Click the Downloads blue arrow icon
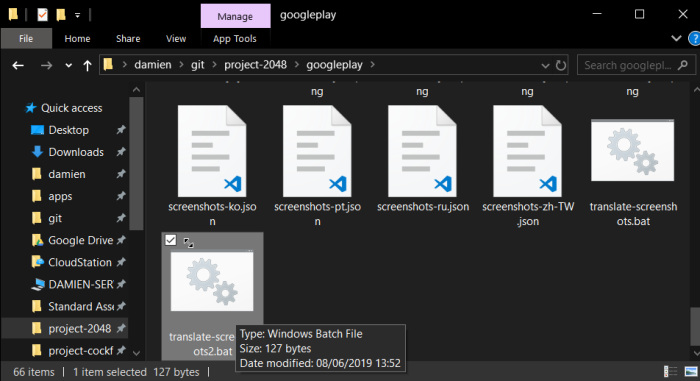Viewport: 700px width, 381px height. 38,152
